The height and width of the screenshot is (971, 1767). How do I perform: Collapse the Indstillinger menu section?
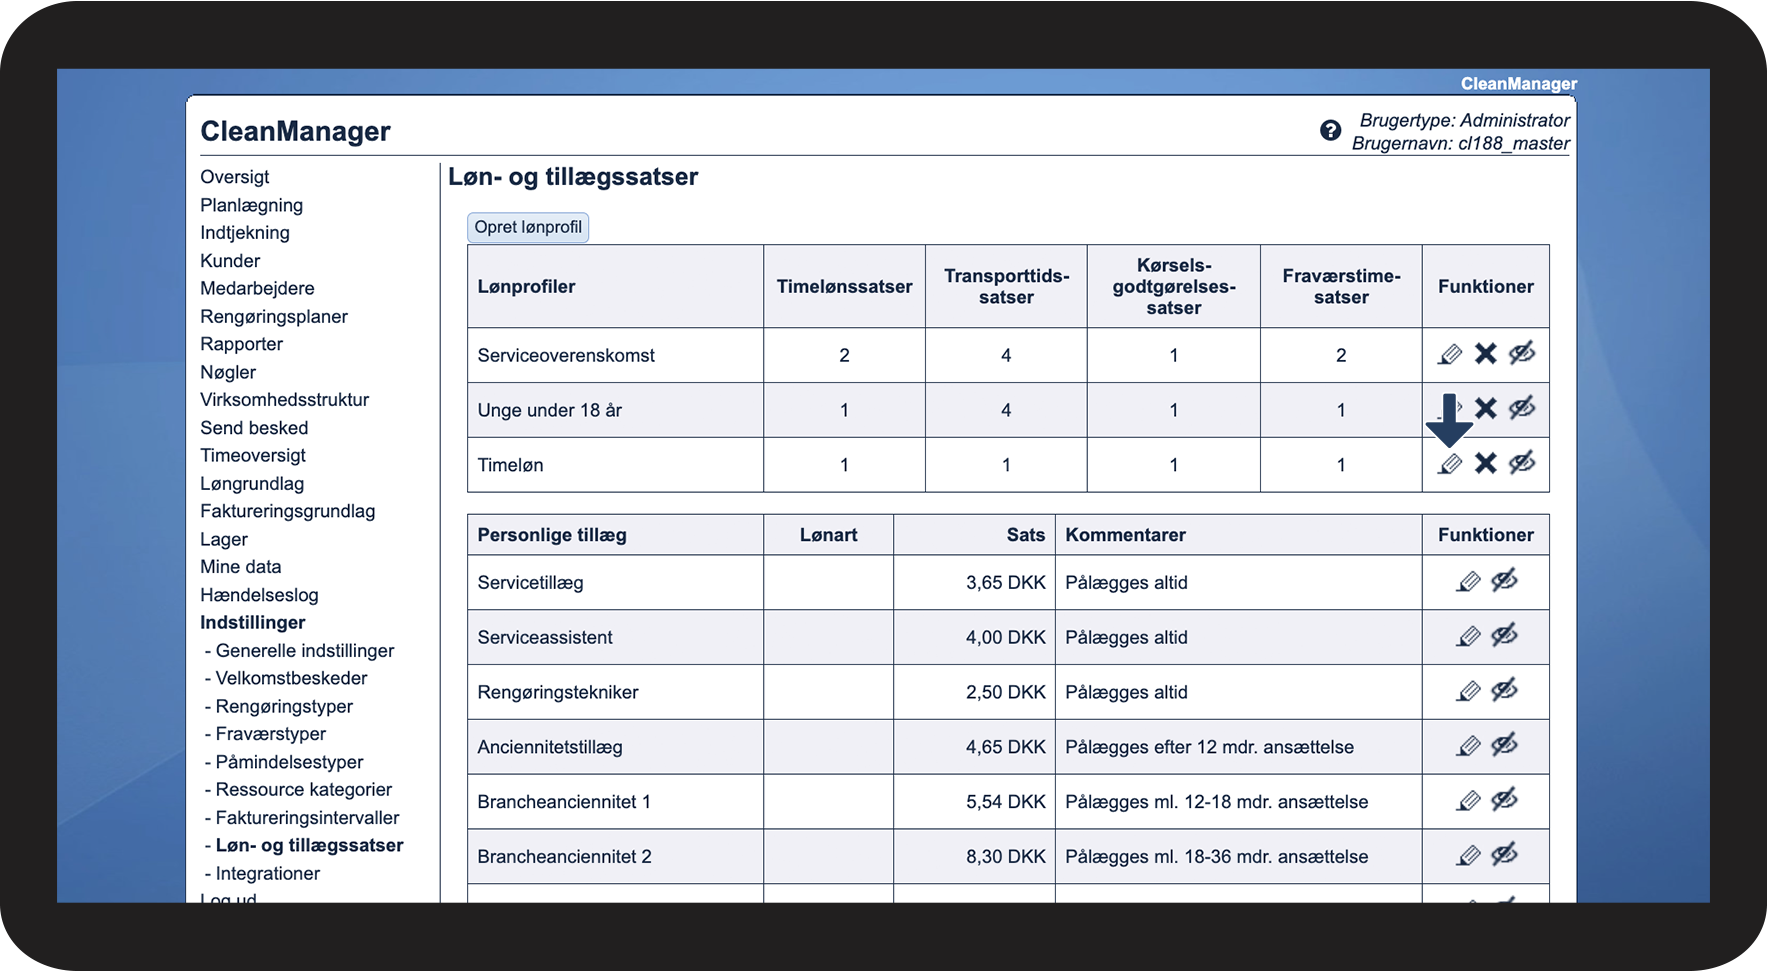pos(253,622)
